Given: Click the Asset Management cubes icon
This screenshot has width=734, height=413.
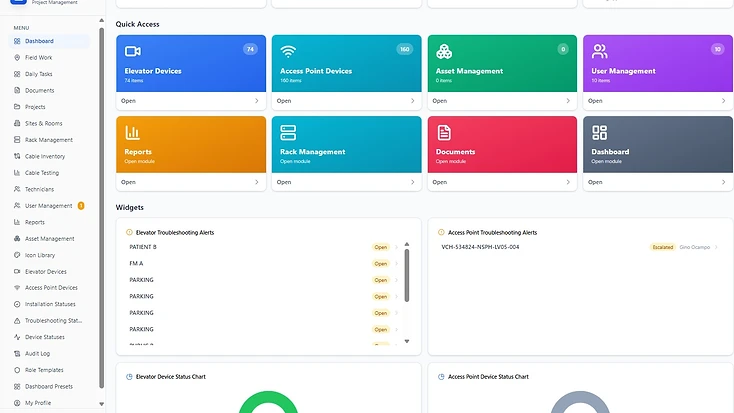Looking at the screenshot, I should (x=444, y=52).
